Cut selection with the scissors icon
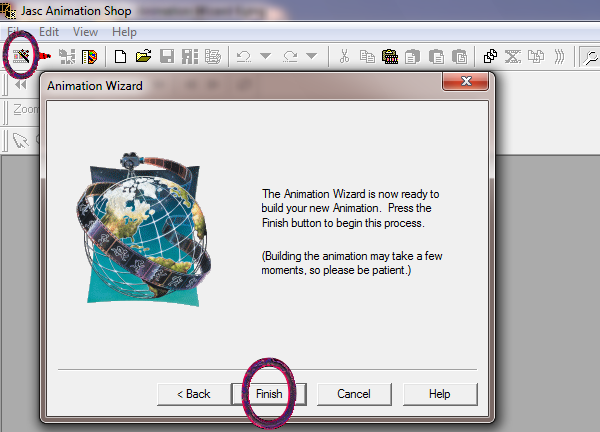 344,57
